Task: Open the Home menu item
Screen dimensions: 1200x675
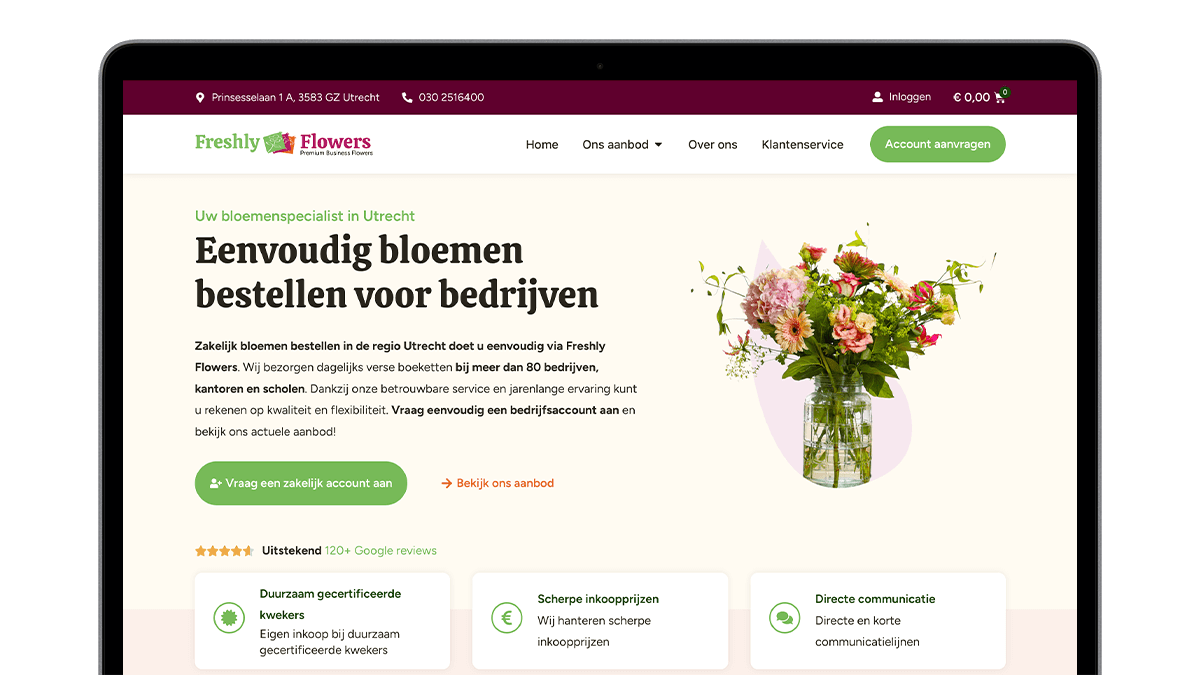Action: point(542,145)
